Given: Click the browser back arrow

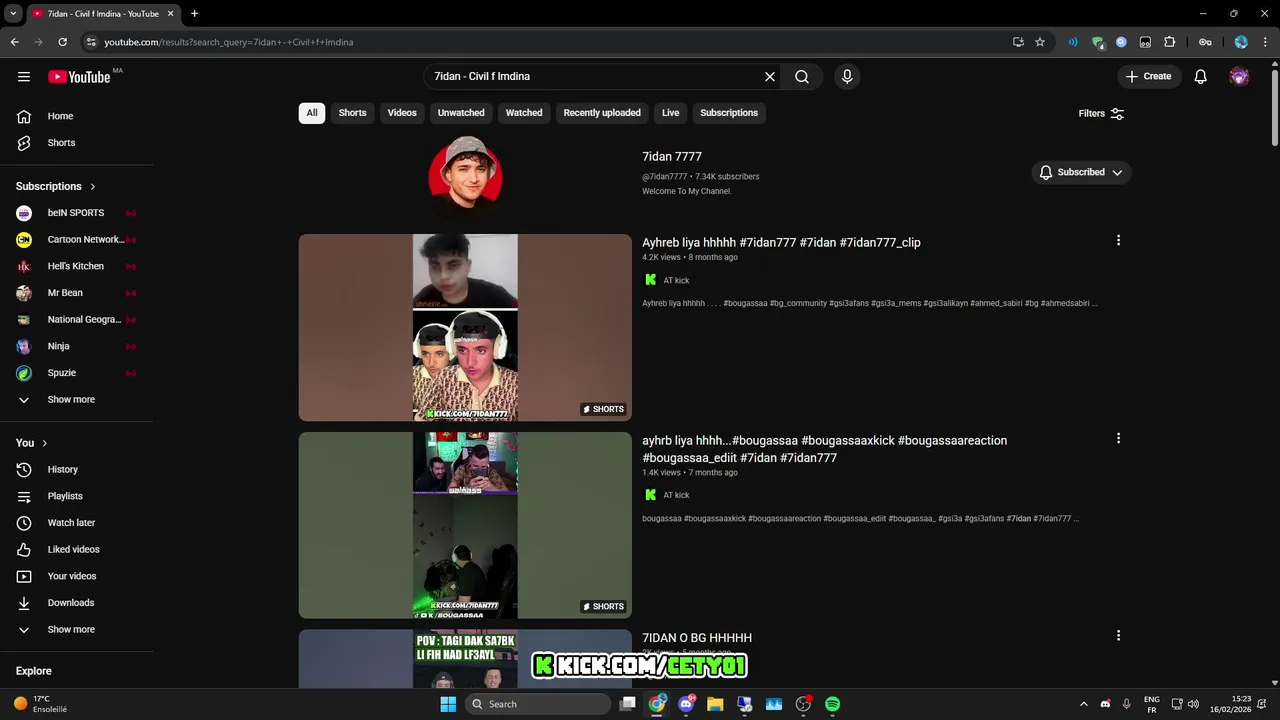Looking at the screenshot, I should click(15, 42).
